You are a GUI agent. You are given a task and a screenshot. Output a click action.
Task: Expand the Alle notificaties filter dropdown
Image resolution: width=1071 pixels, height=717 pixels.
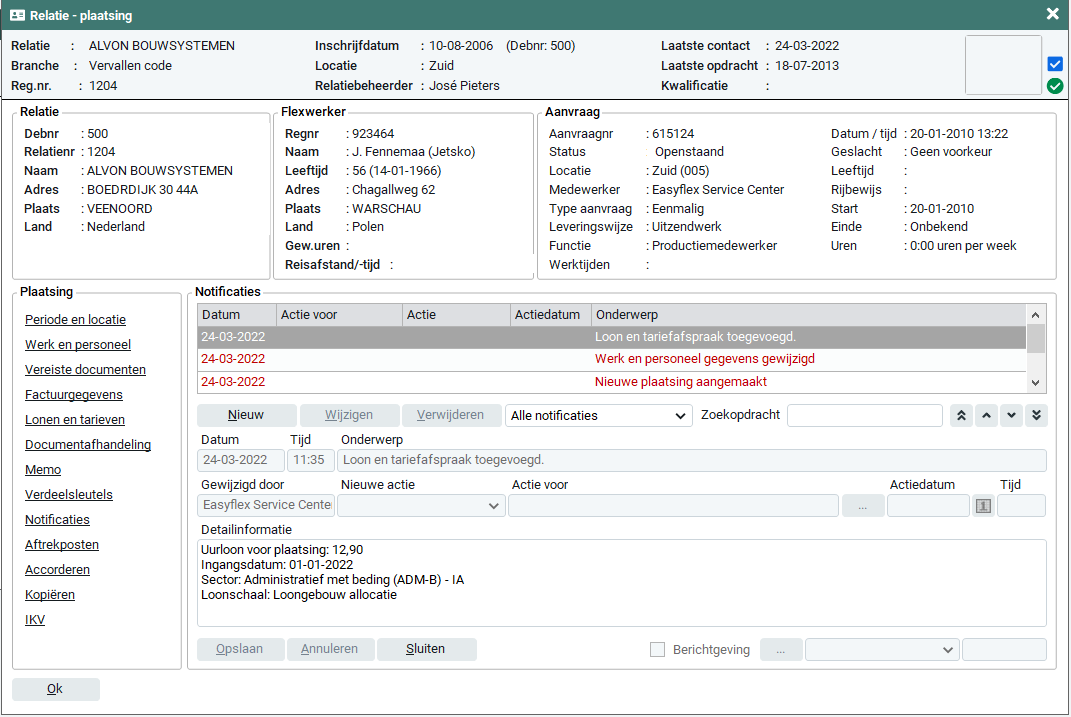pos(599,416)
